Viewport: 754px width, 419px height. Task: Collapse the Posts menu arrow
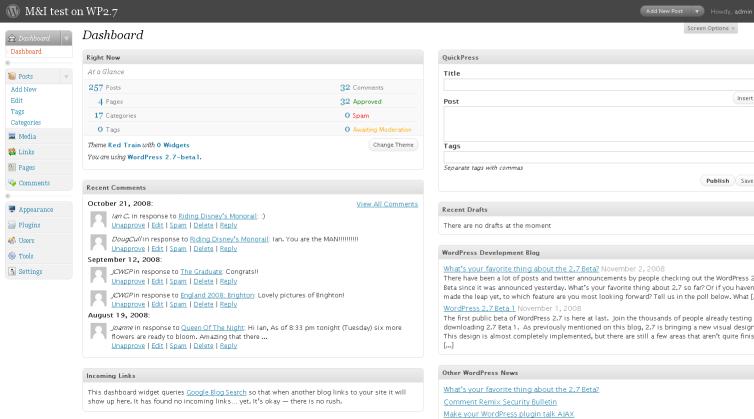click(x=66, y=76)
